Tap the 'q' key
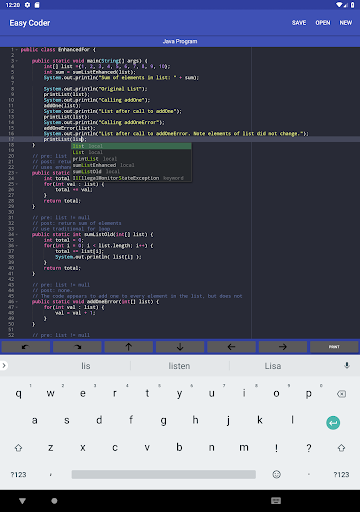The width and height of the screenshot is (360, 512). (x=18, y=394)
